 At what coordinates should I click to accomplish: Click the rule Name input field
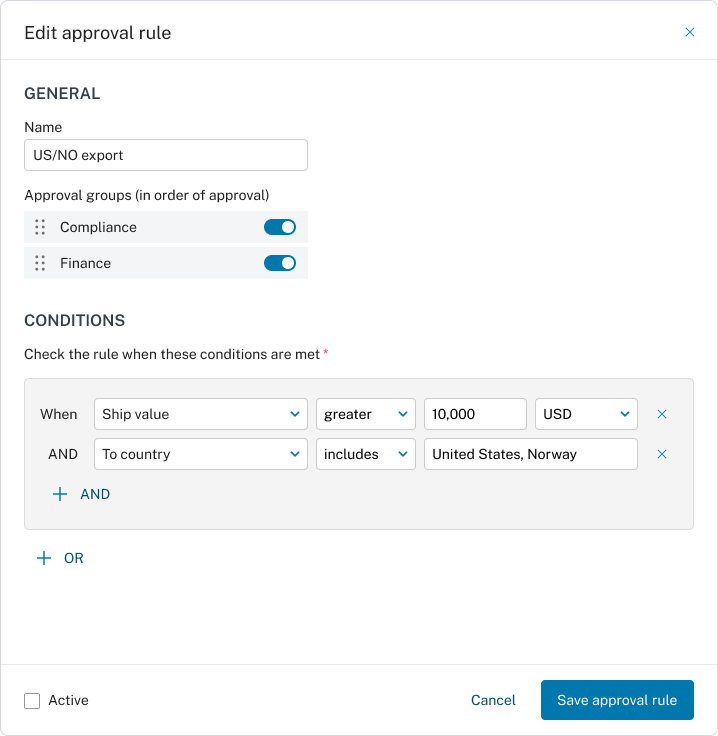point(166,155)
